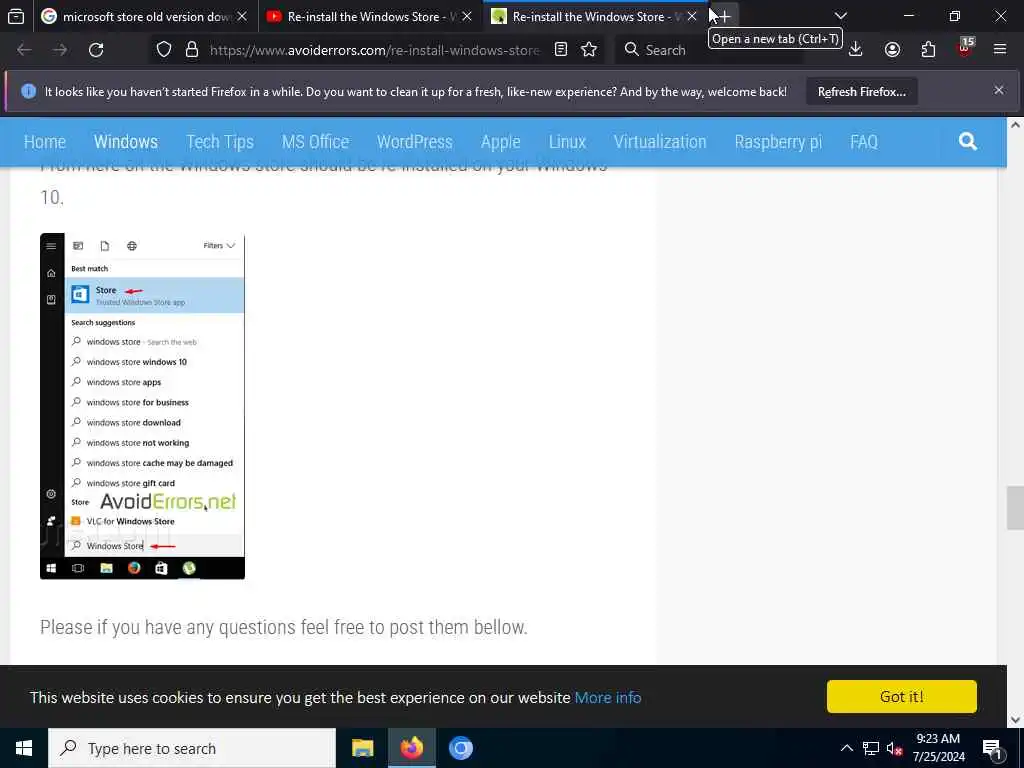Click the taskbar Type here to search box
Viewport: 1024px width, 768px height.
tap(192, 748)
